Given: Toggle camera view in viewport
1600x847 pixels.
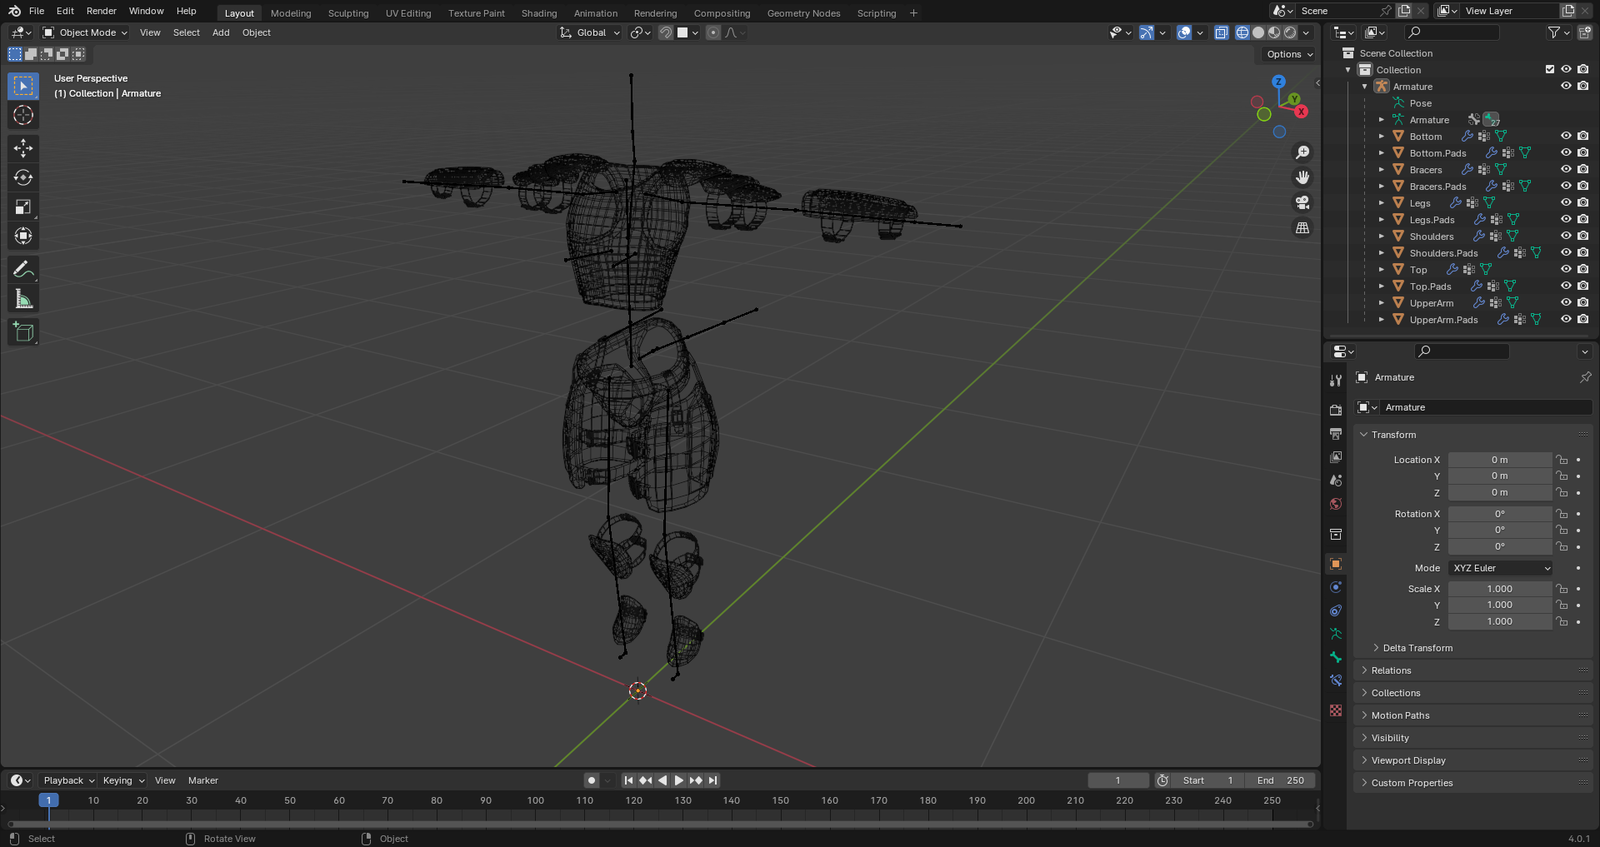Looking at the screenshot, I should click(x=1302, y=203).
